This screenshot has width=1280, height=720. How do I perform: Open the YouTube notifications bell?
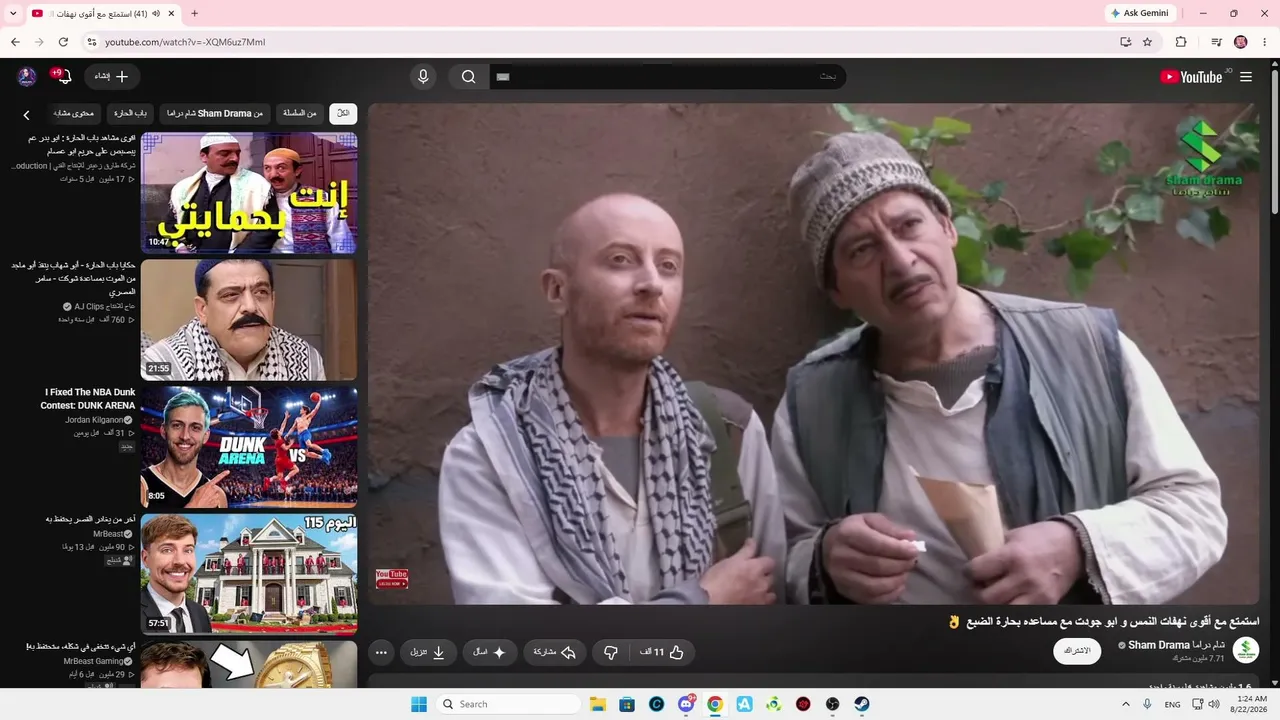(64, 76)
